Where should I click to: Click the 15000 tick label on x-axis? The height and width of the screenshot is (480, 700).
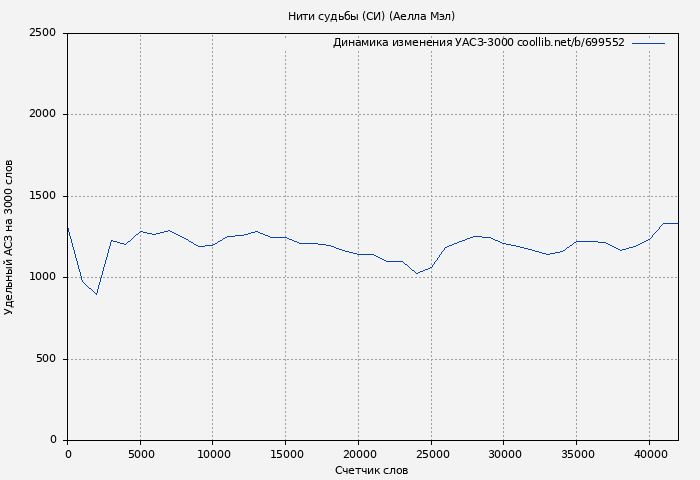click(285, 454)
